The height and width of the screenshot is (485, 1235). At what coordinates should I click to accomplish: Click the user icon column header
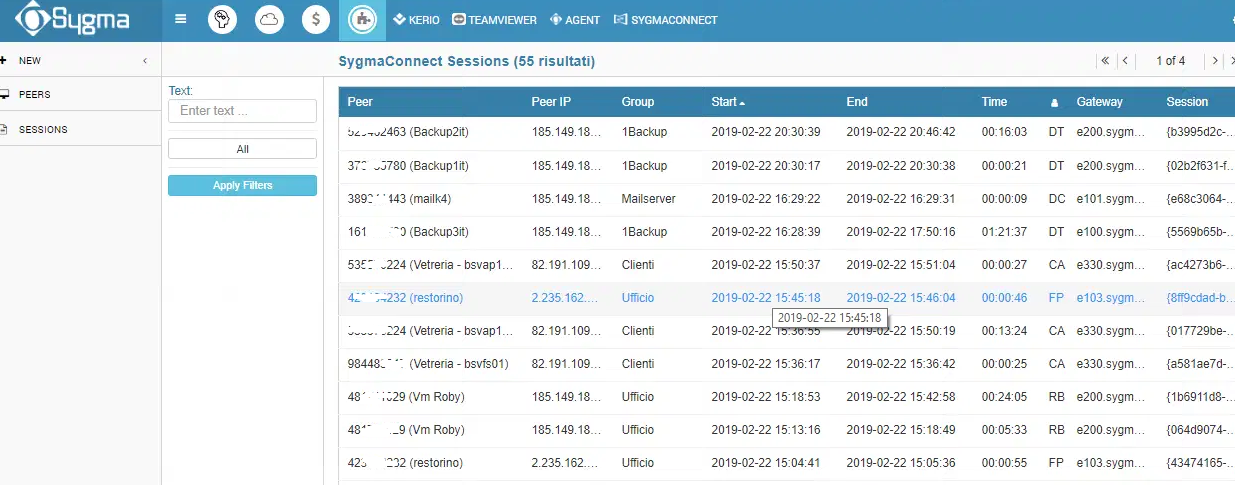[x=1054, y=102]
